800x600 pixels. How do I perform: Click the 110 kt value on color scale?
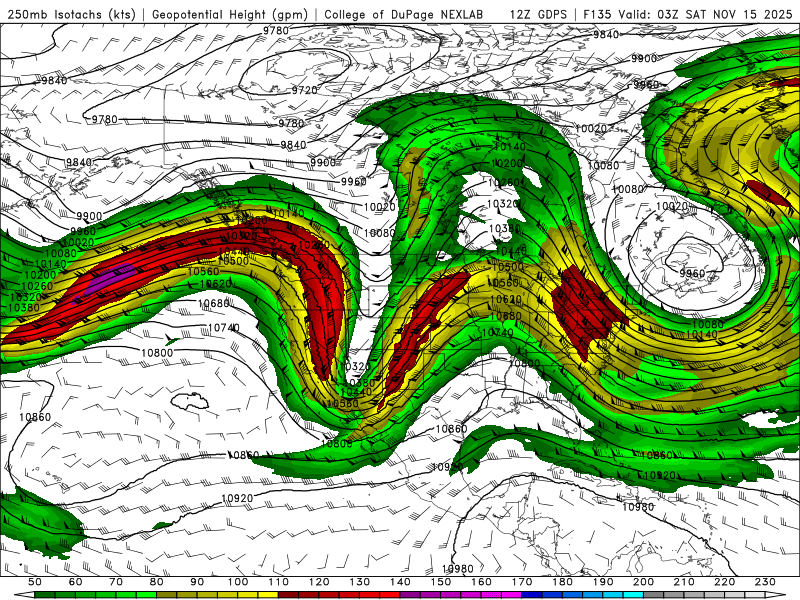tap(278, 582)
